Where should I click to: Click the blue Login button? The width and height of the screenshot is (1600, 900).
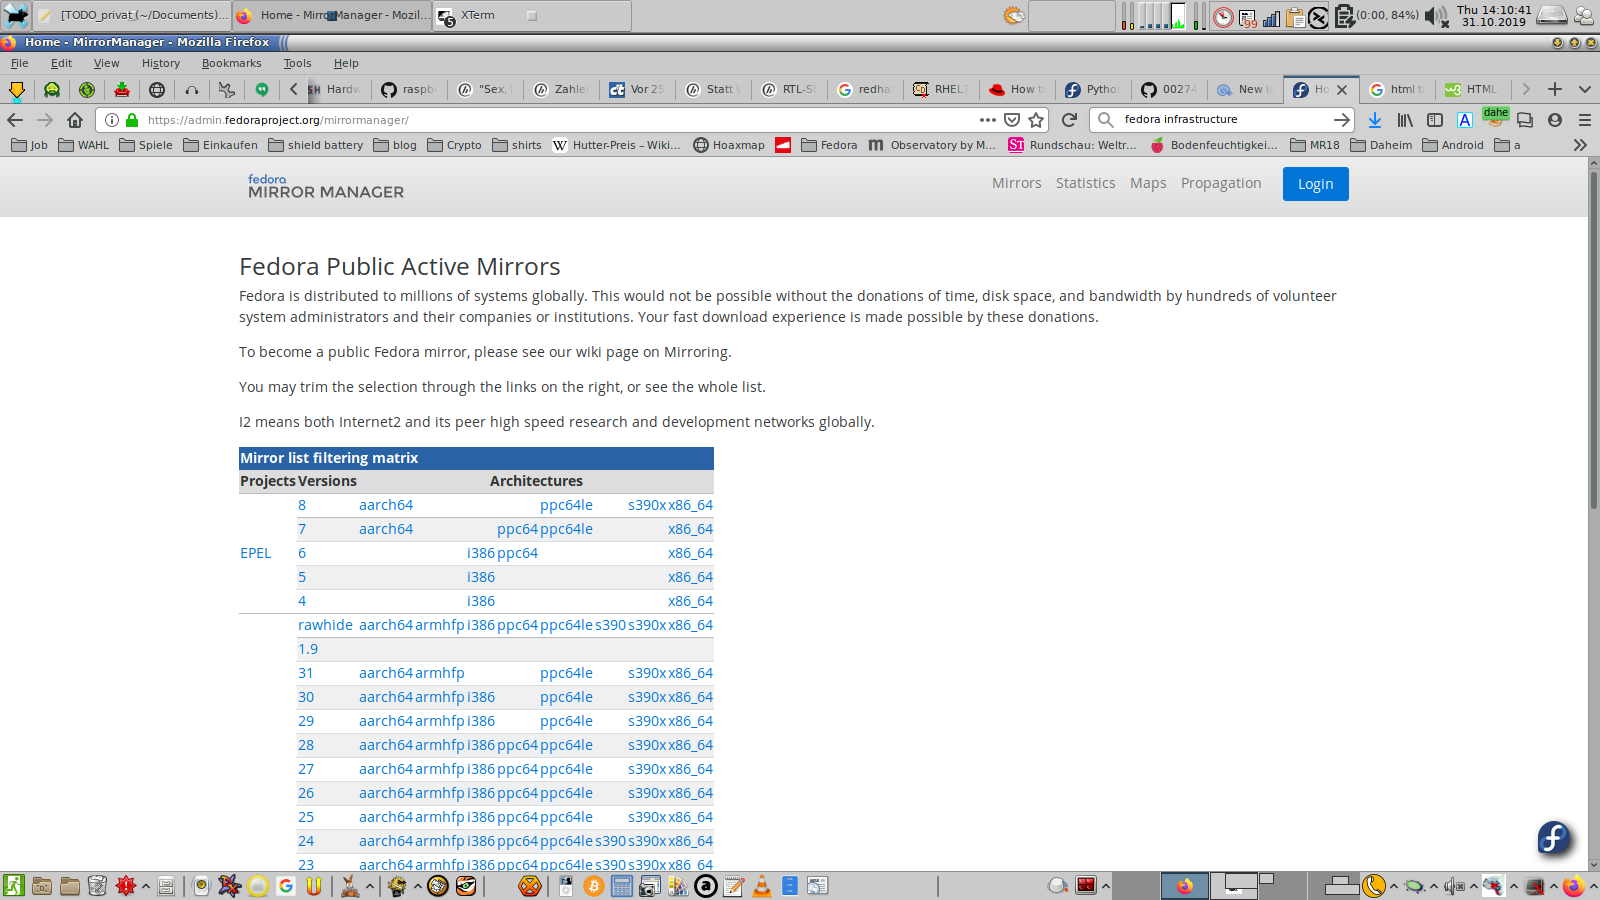point(1316,184)
